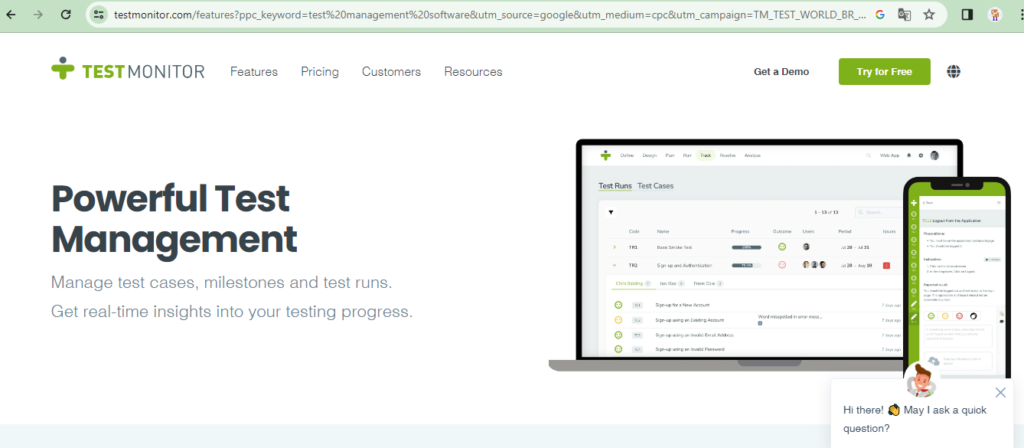This screenshot has width=1024, height=448.
Task: Click 'Manage test cases, milestones and test runs.' text
Action: click(x=222, y=283)
